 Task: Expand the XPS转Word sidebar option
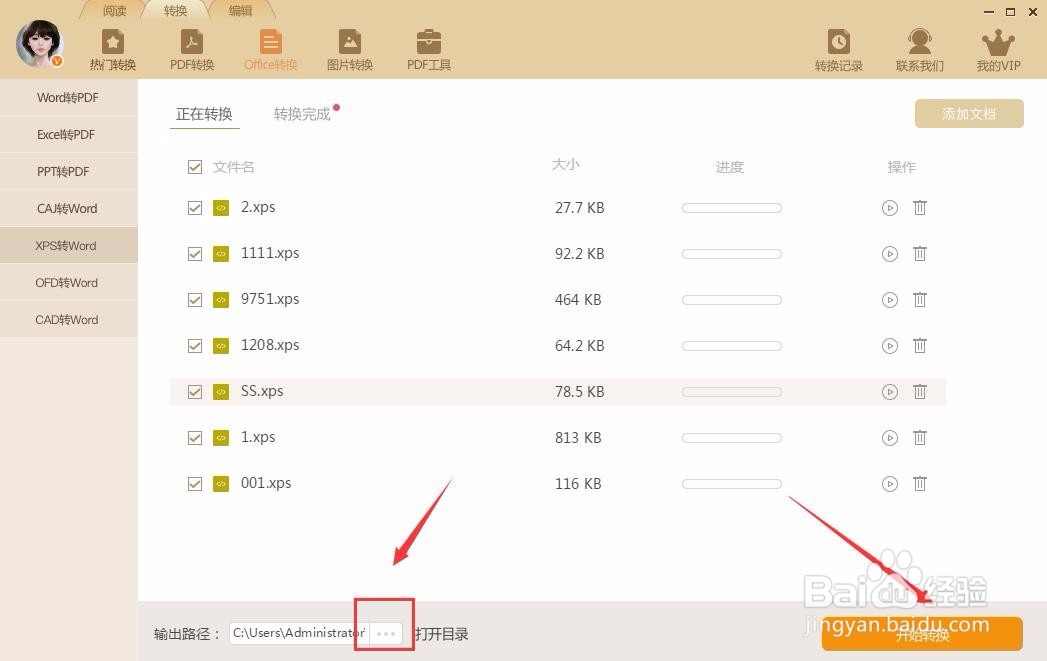tap(67, 245)
